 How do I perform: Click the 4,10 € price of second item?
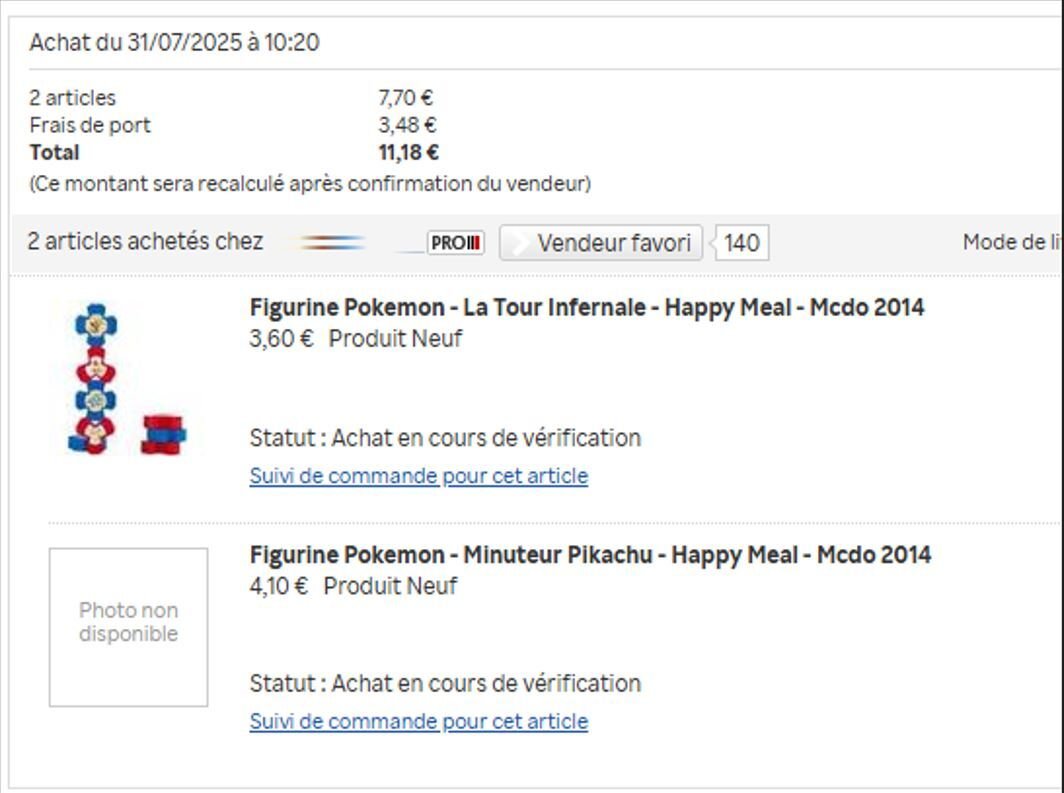click(279, 585)
